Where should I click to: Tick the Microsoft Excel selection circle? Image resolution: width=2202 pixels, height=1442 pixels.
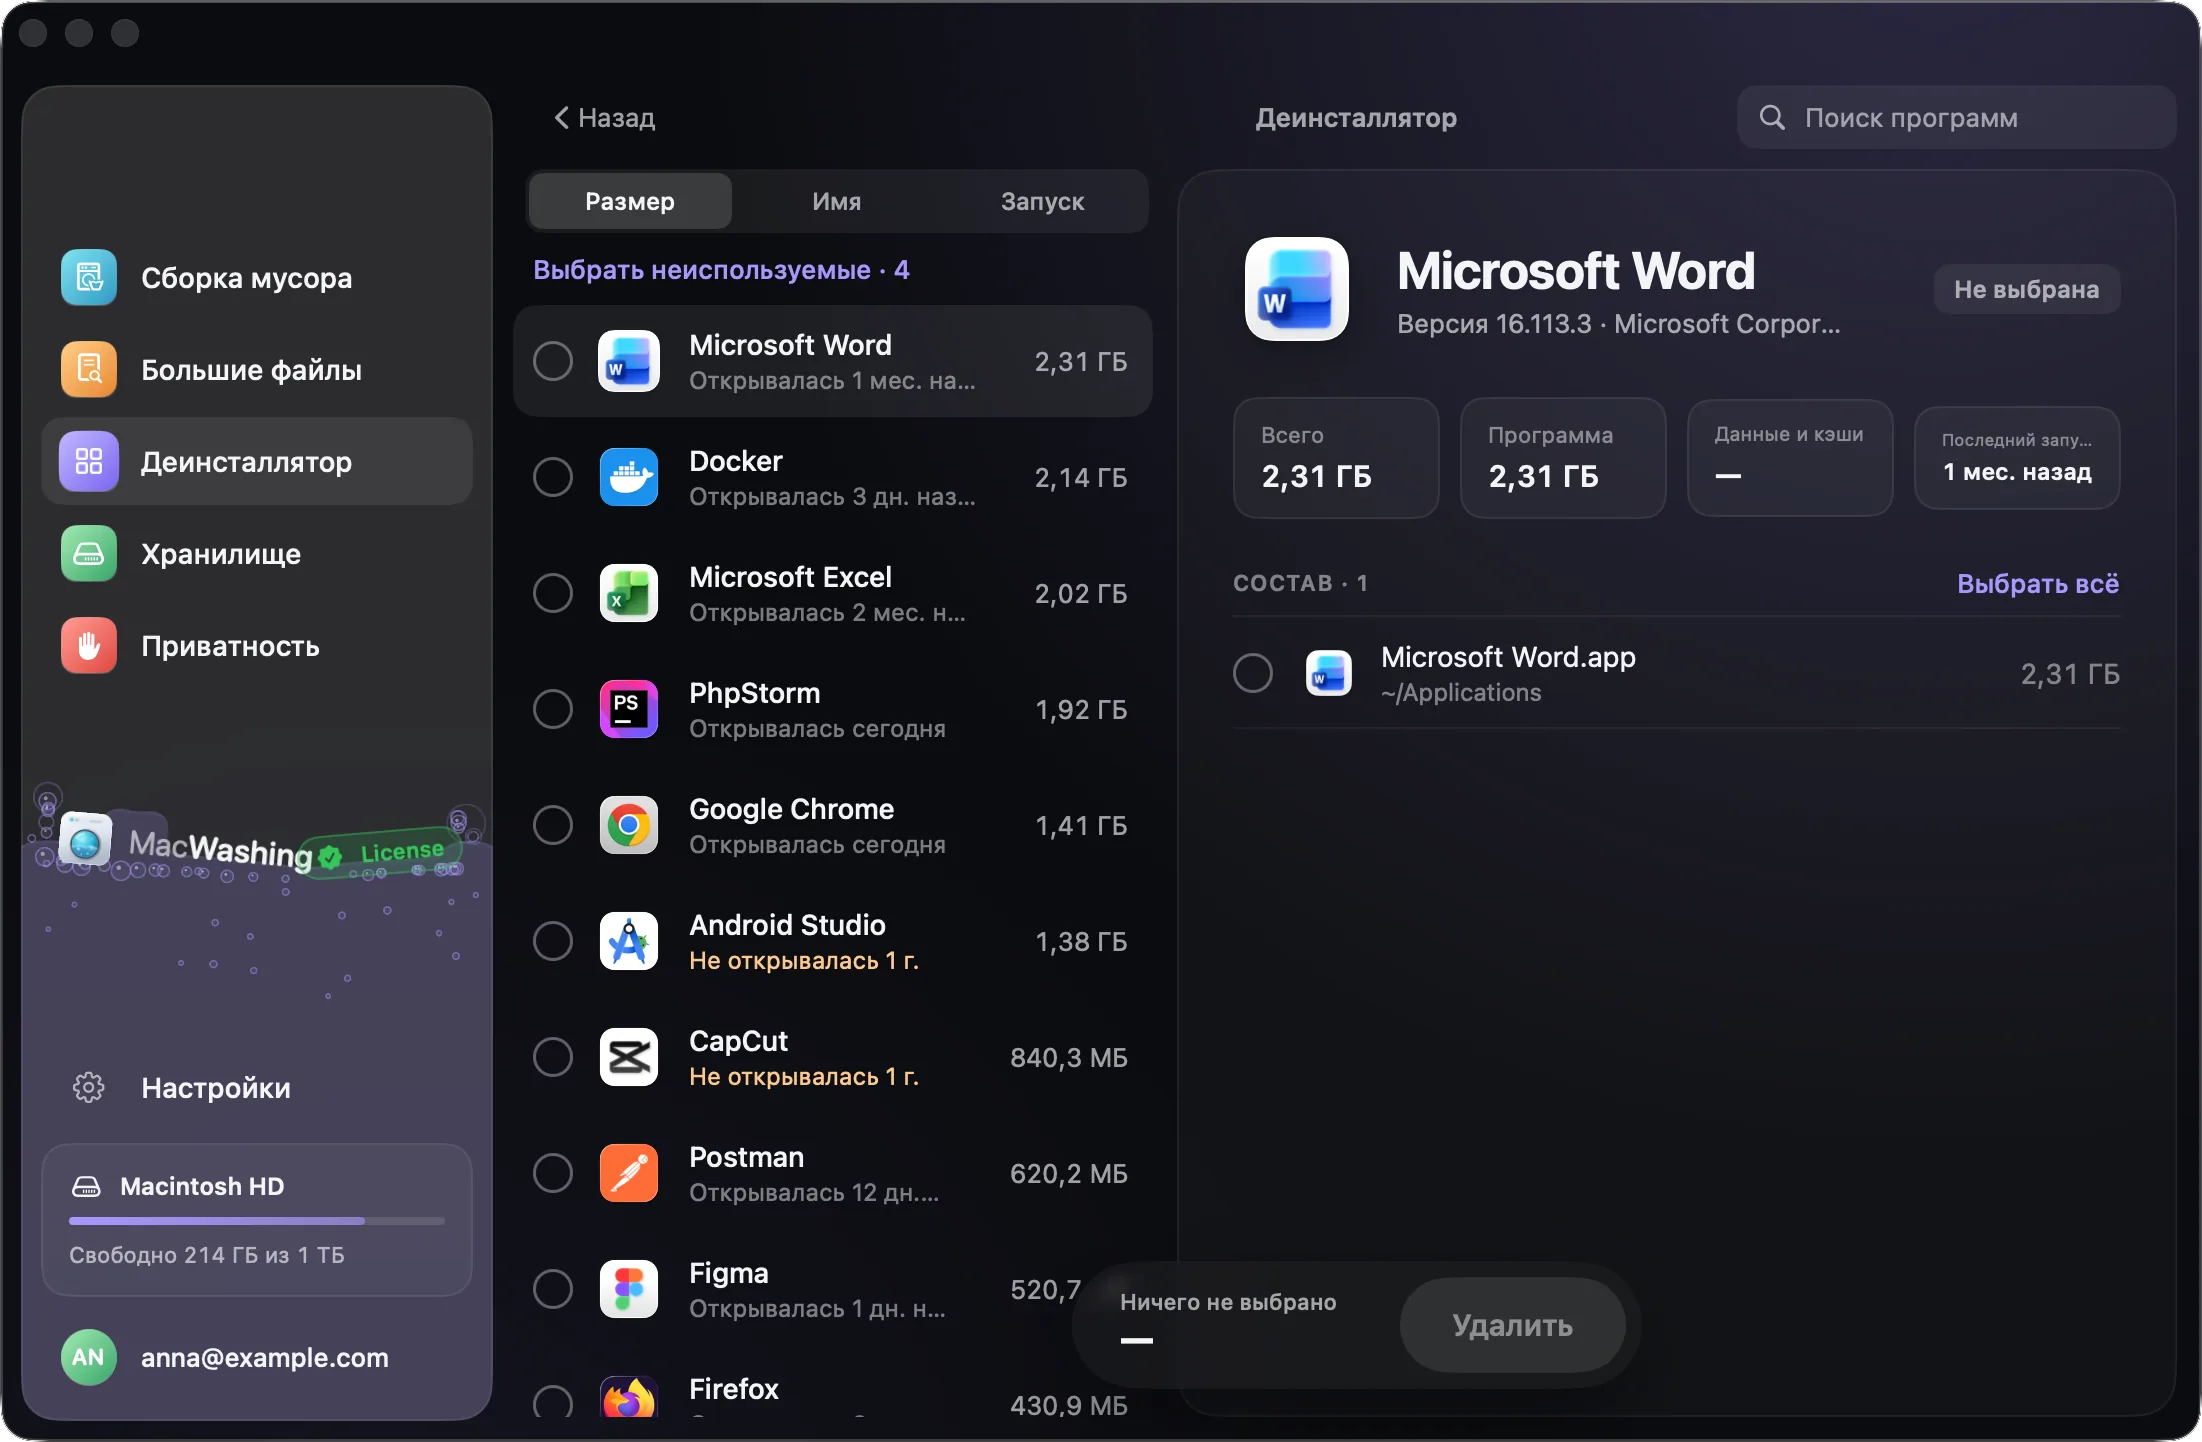(x=553, y=593)
